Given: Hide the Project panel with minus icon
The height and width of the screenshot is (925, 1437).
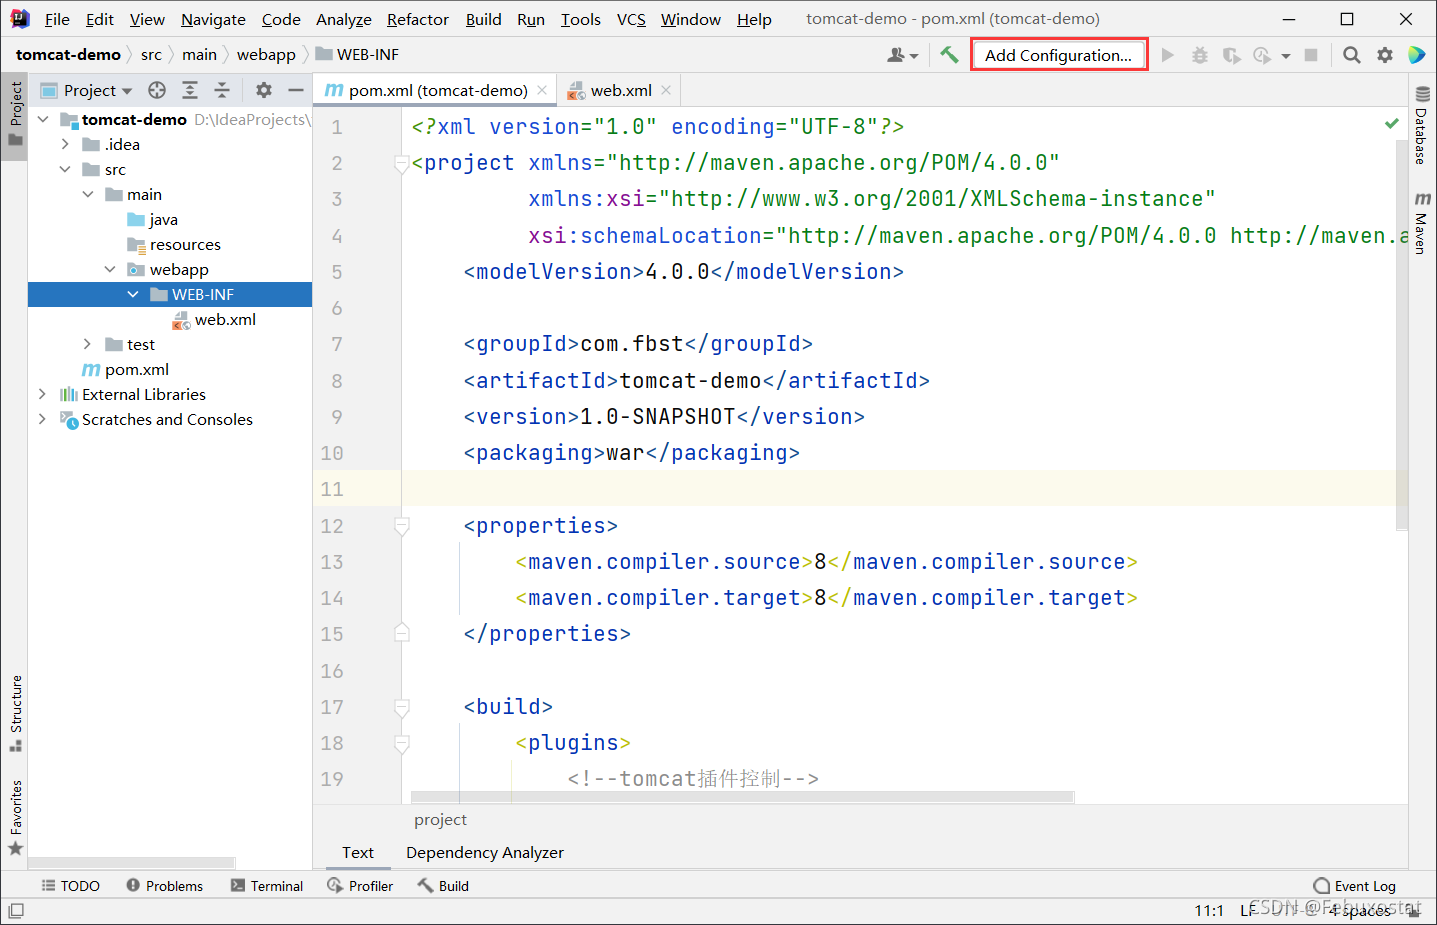Looking at the screenshot, I should 296,90.
